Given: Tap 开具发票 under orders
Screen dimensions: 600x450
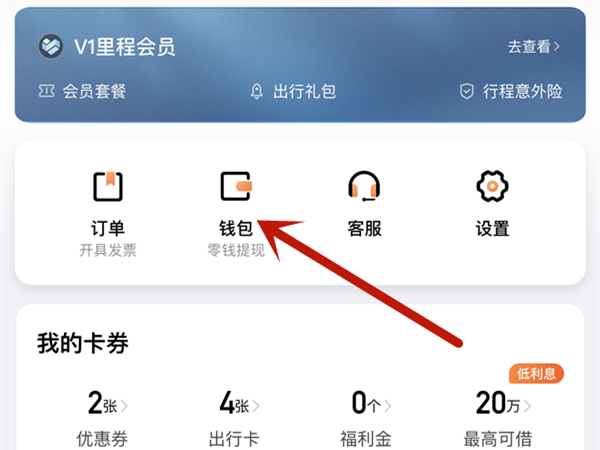Looking at the screenshot, I should pyautogui.click(x=108, y=250).
